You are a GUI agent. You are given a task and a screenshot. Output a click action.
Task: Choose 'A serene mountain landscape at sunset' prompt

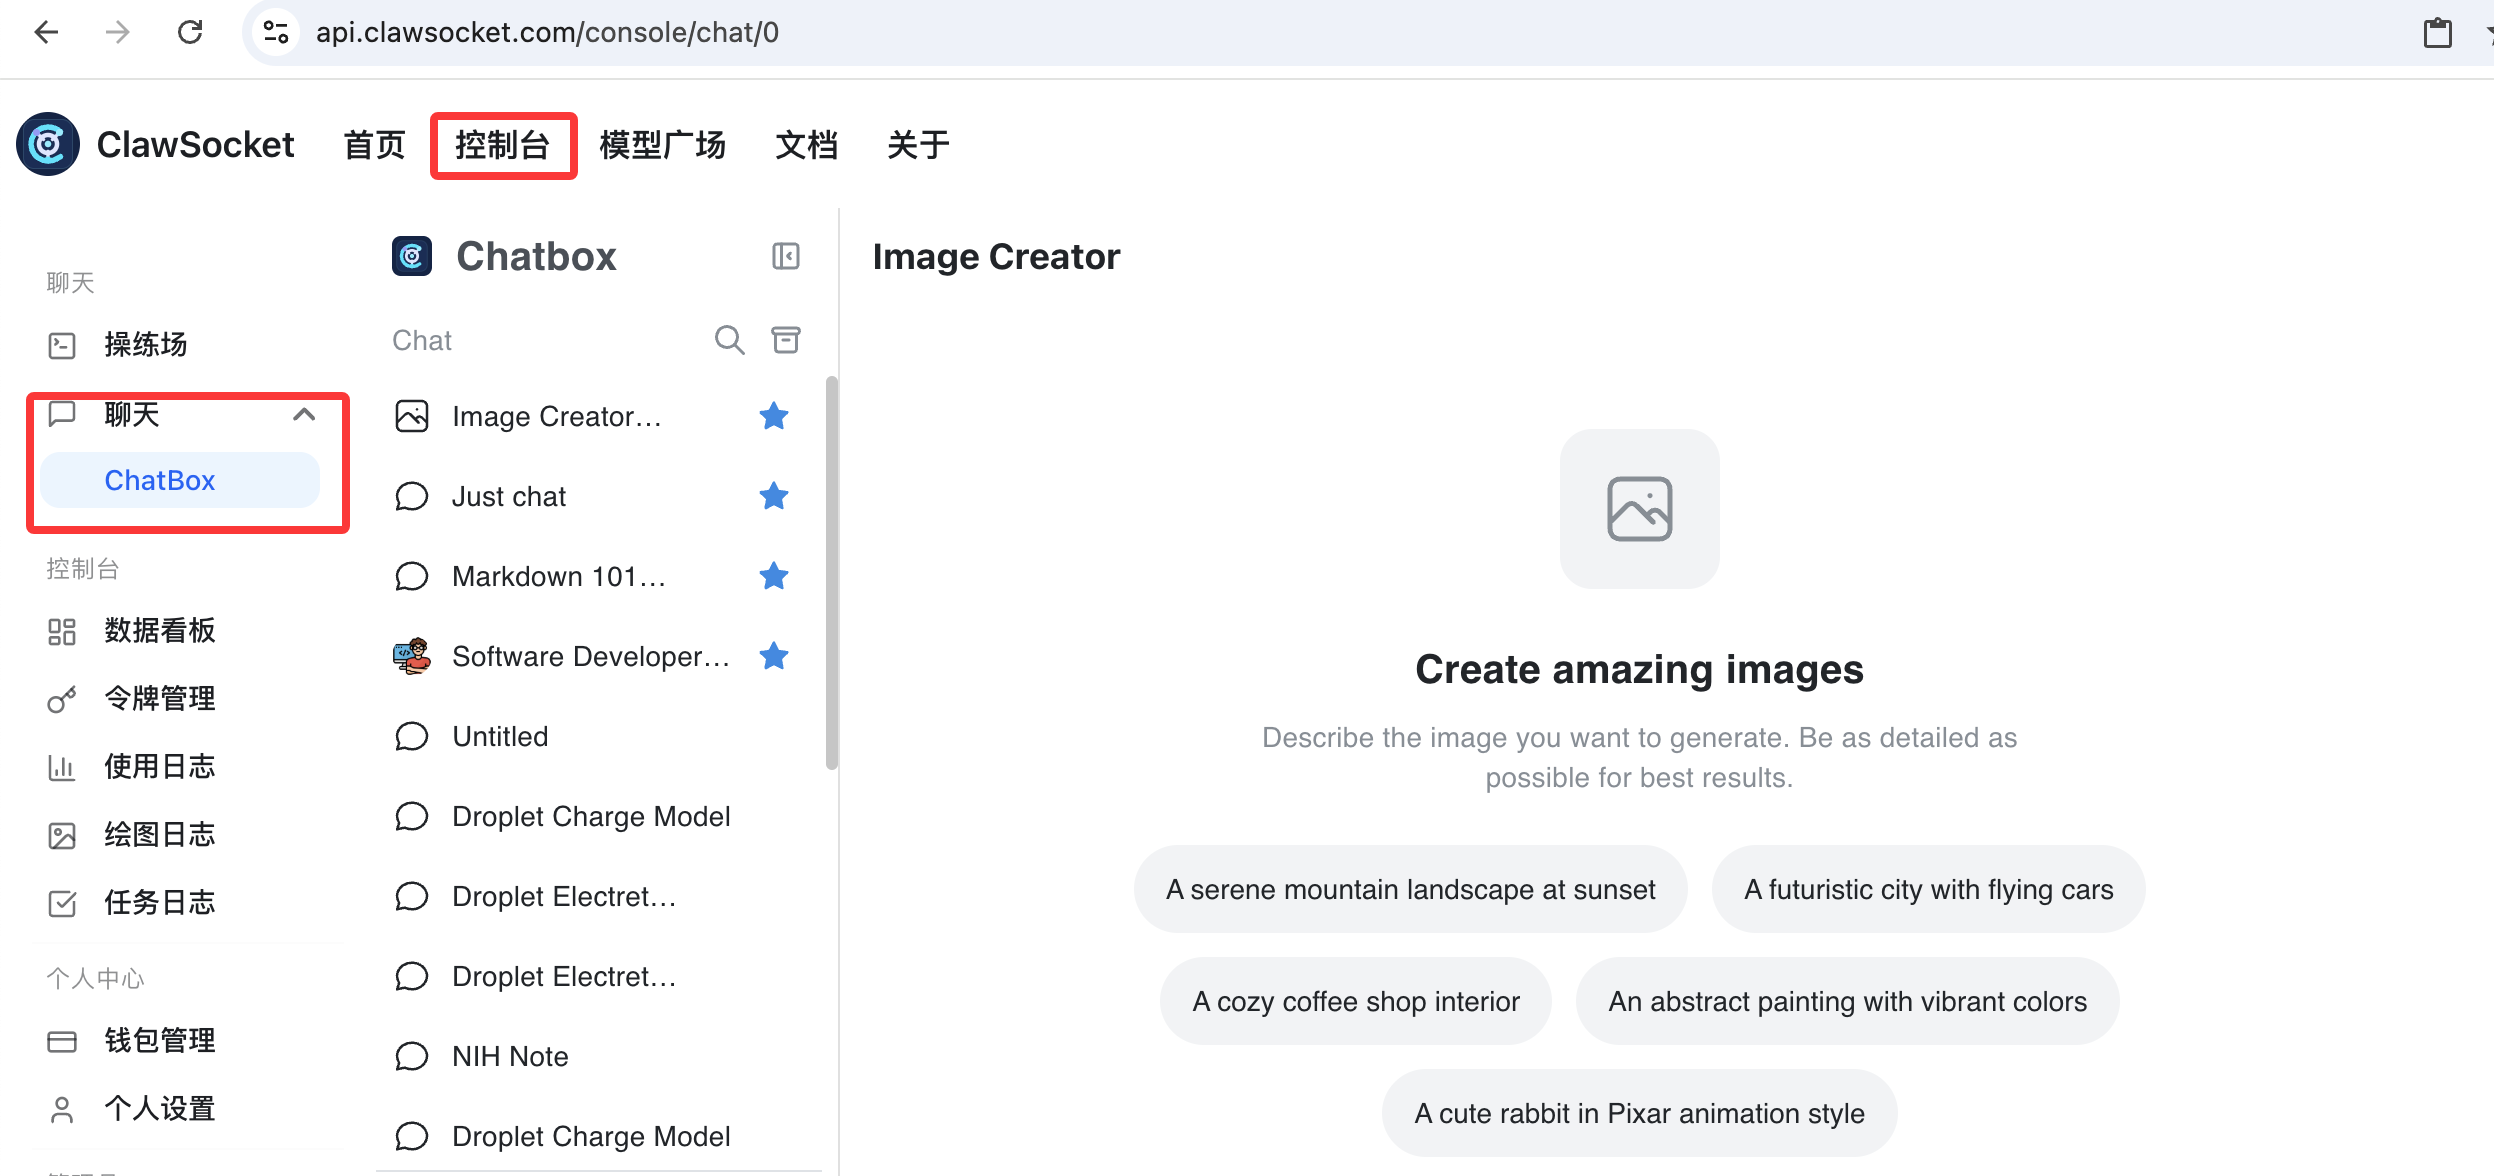1410,889
